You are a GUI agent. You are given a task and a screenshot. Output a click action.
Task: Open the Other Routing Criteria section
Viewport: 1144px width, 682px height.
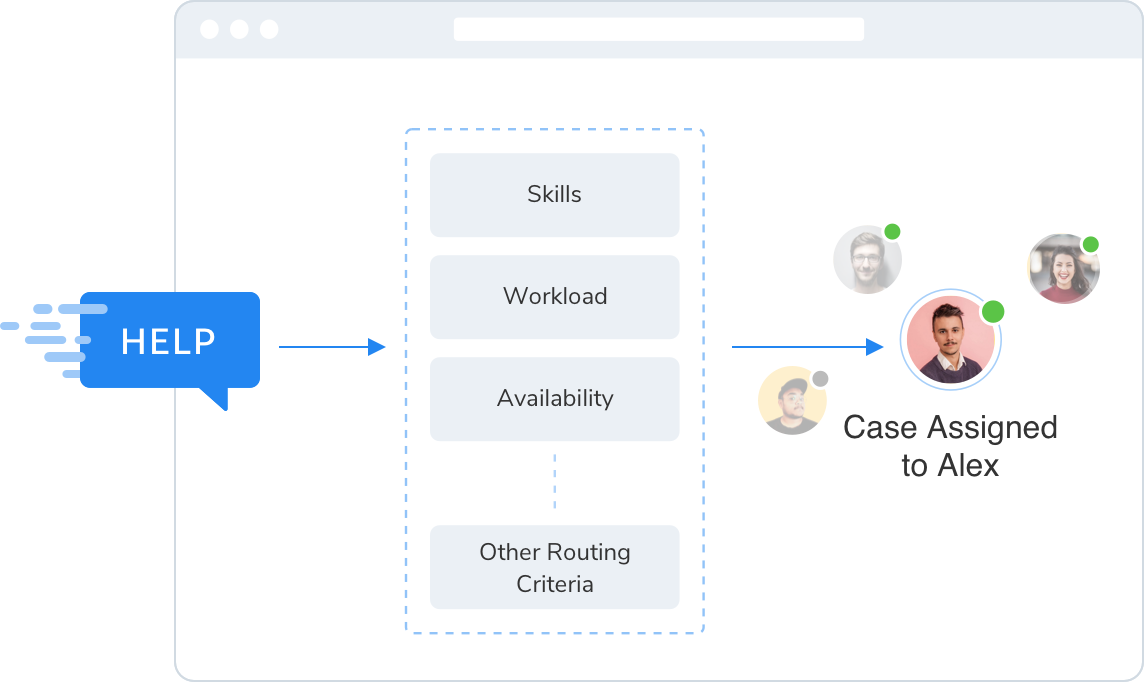554,566
